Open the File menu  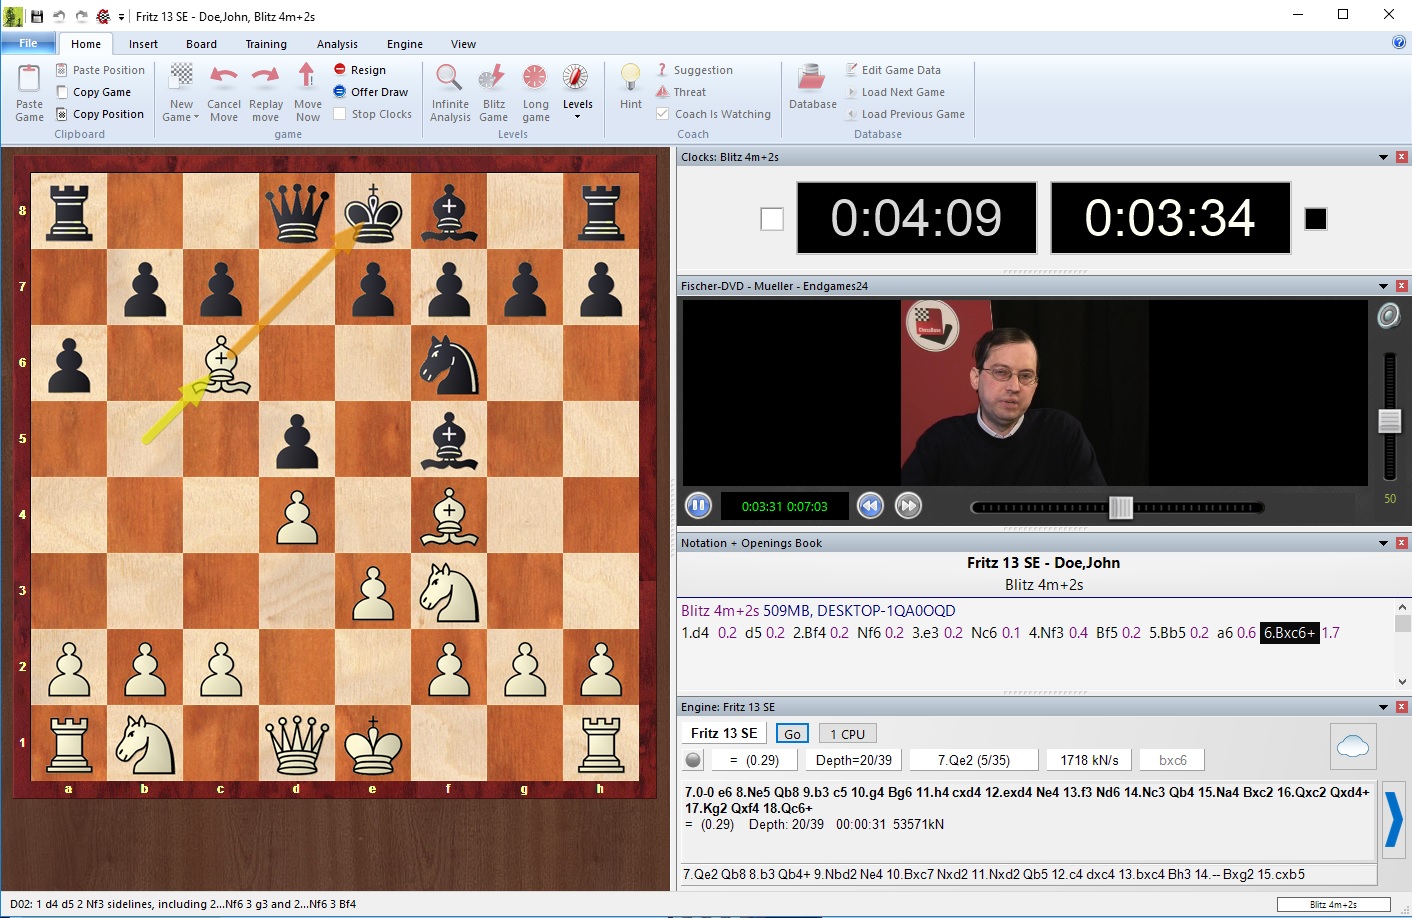(28, 43)
